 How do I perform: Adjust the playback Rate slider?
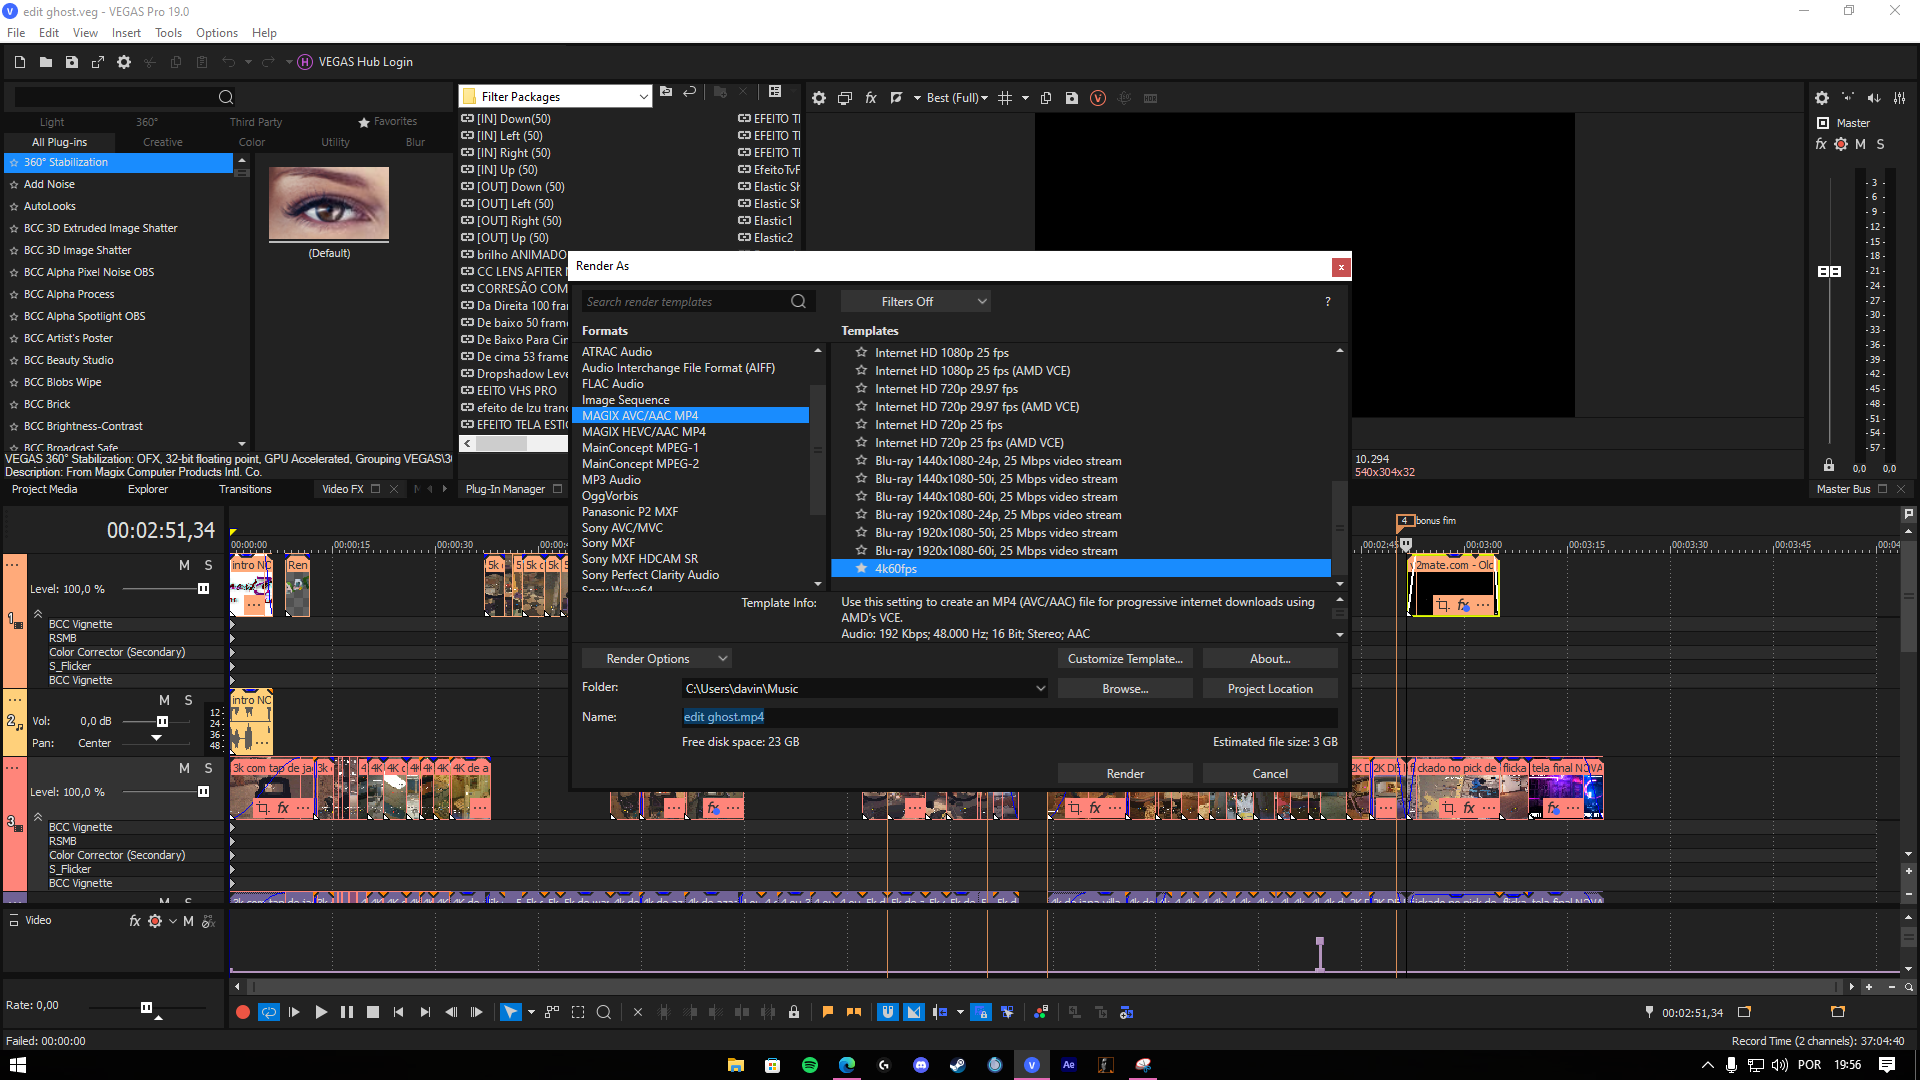146,1007
